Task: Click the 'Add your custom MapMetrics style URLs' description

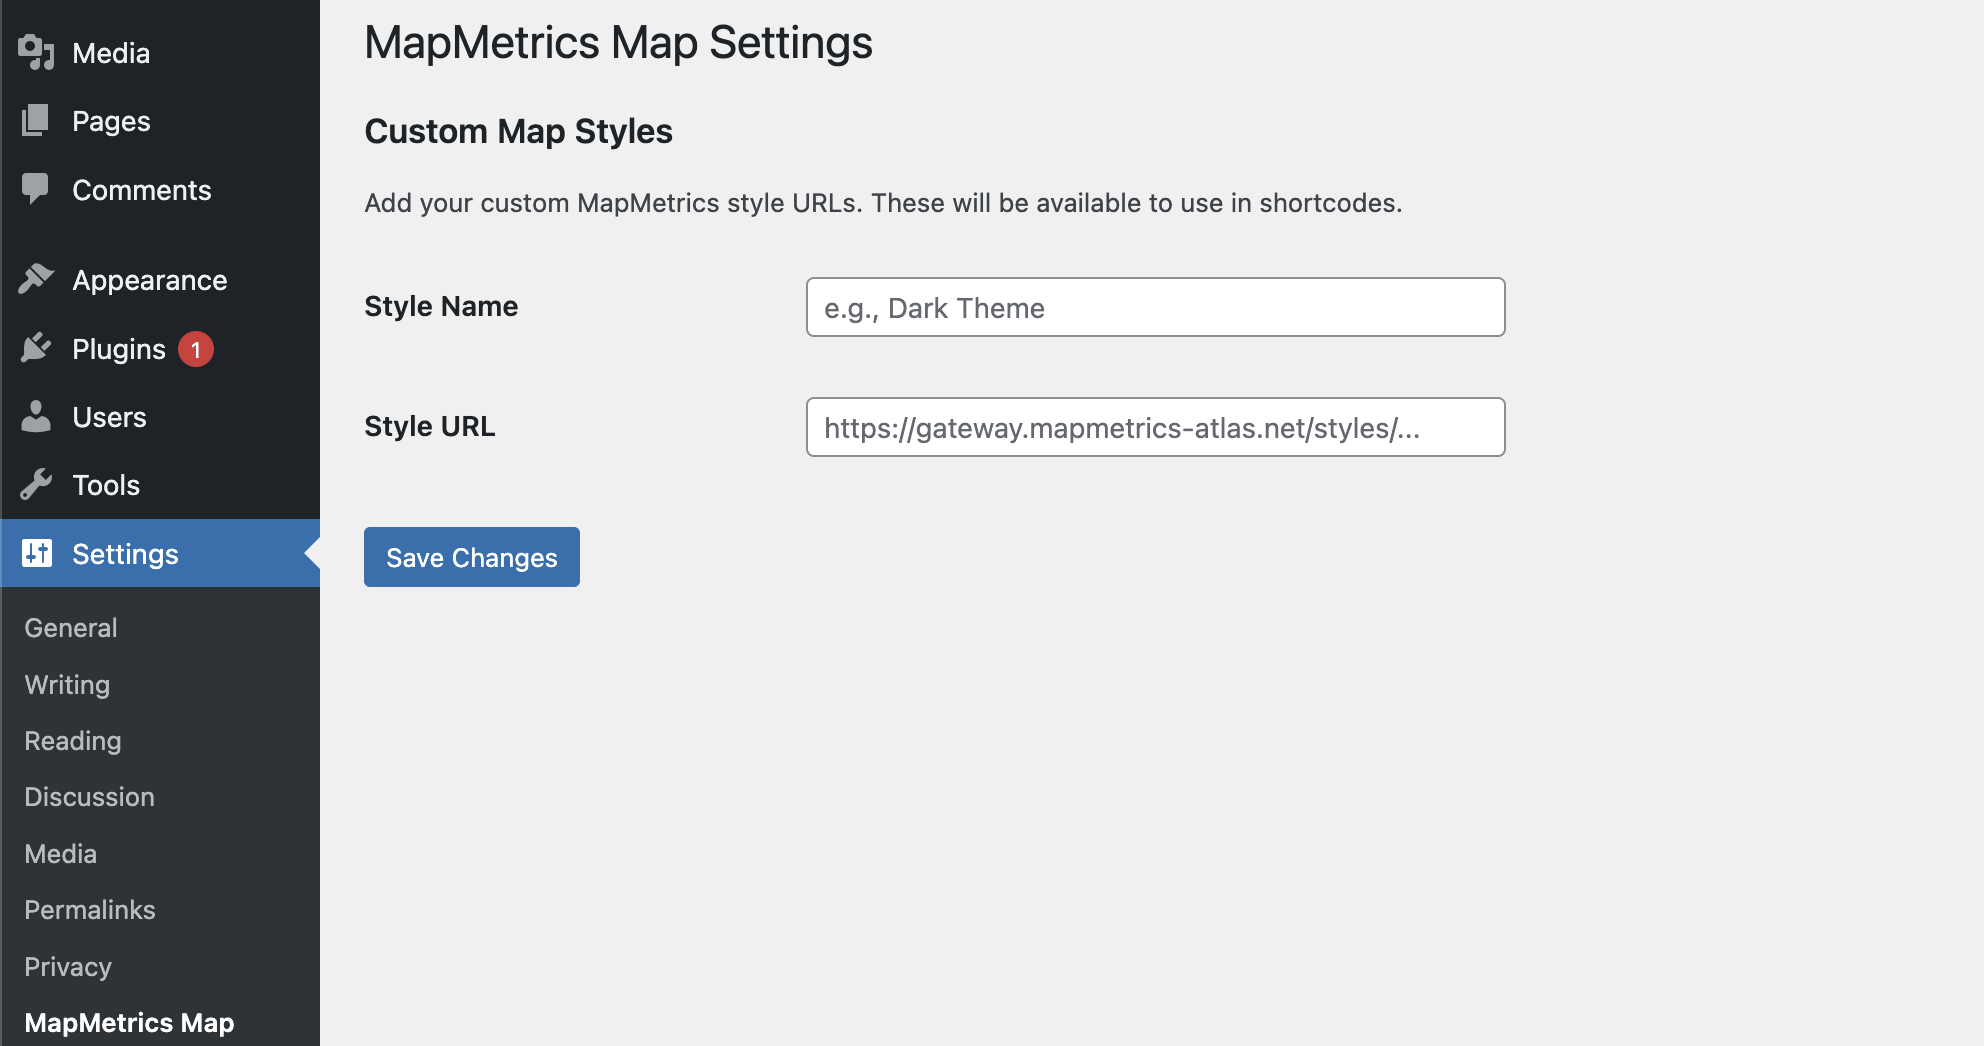Action: (883, 203)
